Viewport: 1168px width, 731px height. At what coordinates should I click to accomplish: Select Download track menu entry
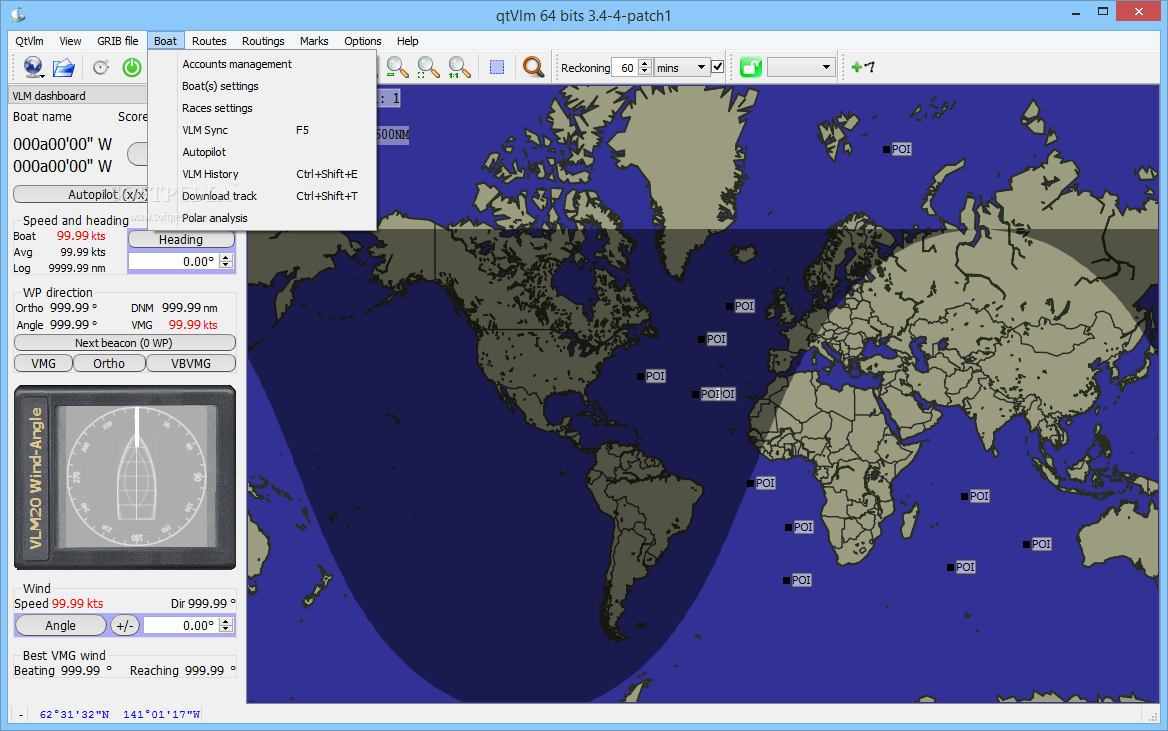[262, 196]
